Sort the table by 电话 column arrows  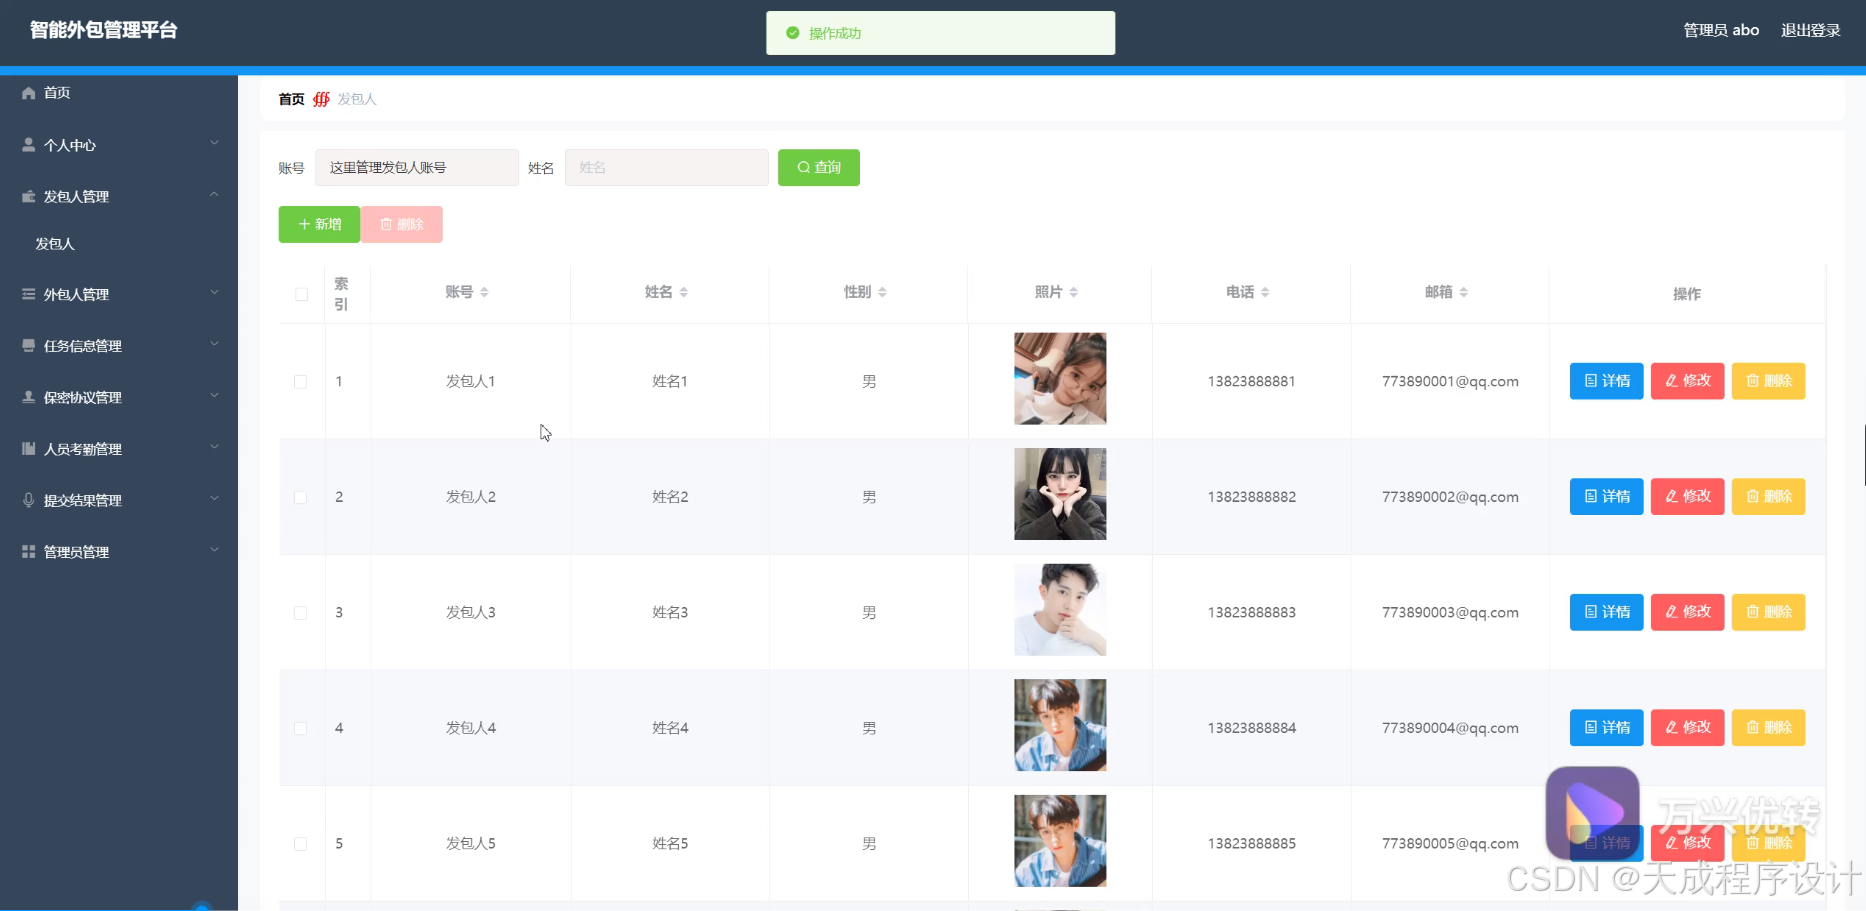pos(1268,291)
